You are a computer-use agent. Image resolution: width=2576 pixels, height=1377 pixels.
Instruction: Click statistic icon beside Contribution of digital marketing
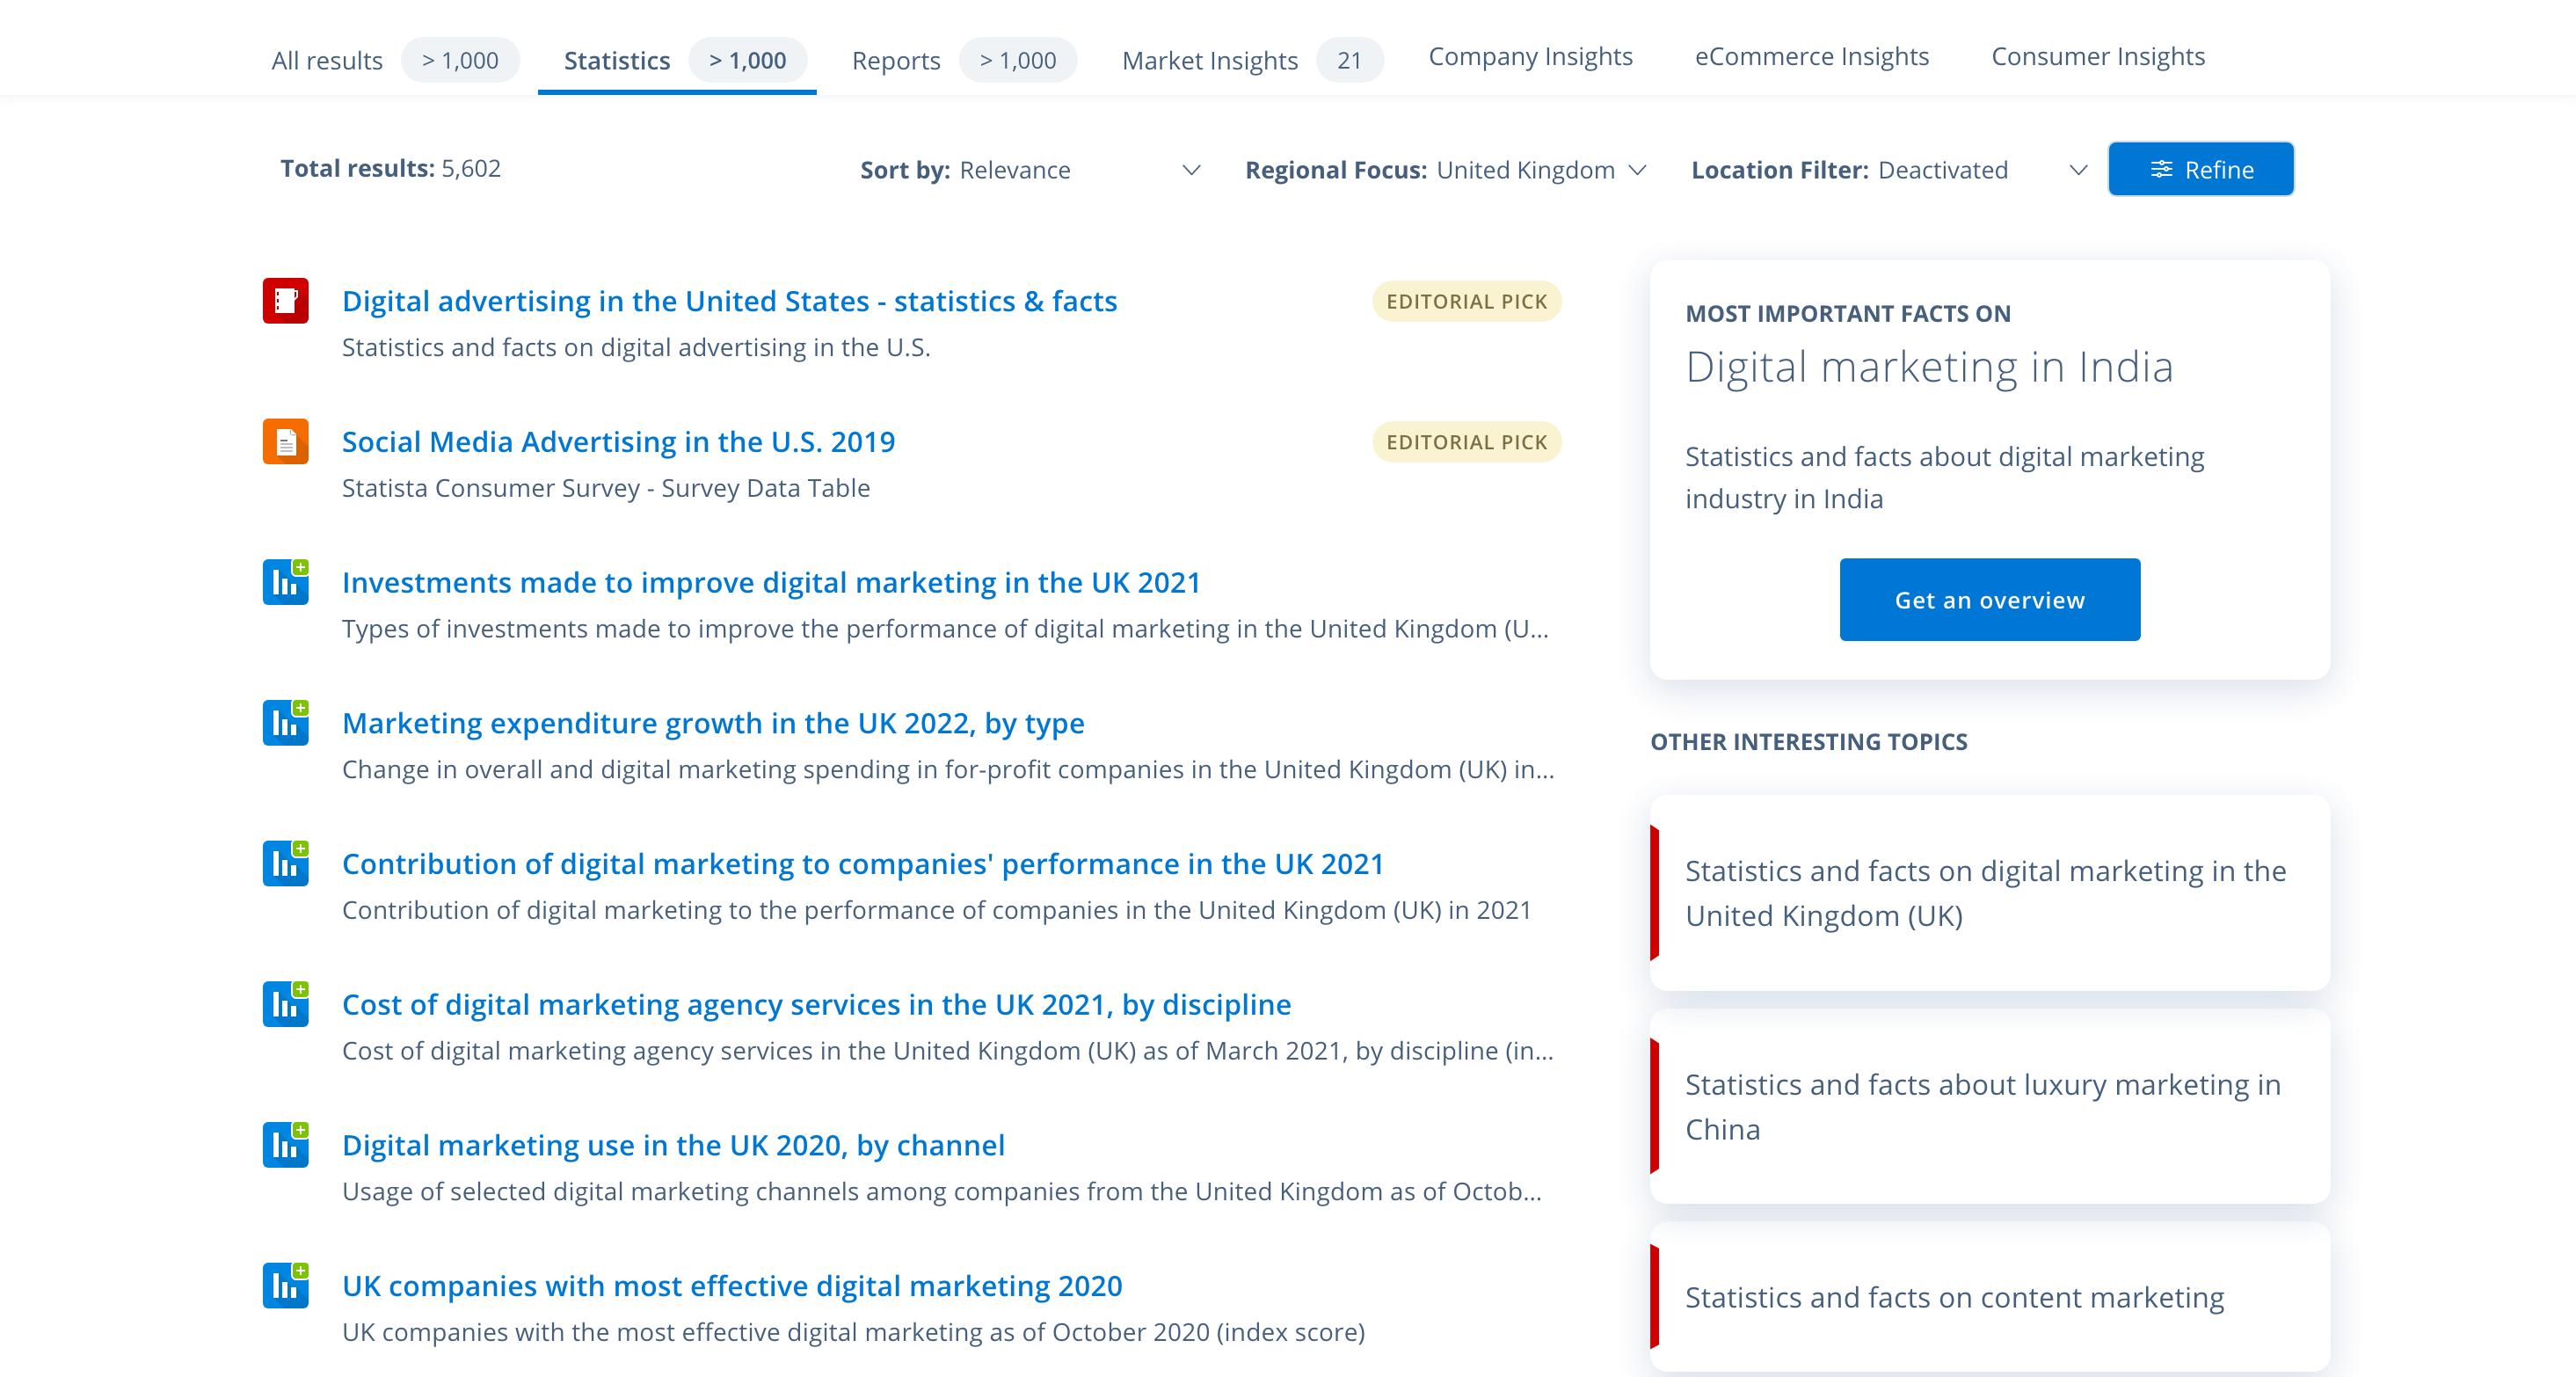pos(285,864)
